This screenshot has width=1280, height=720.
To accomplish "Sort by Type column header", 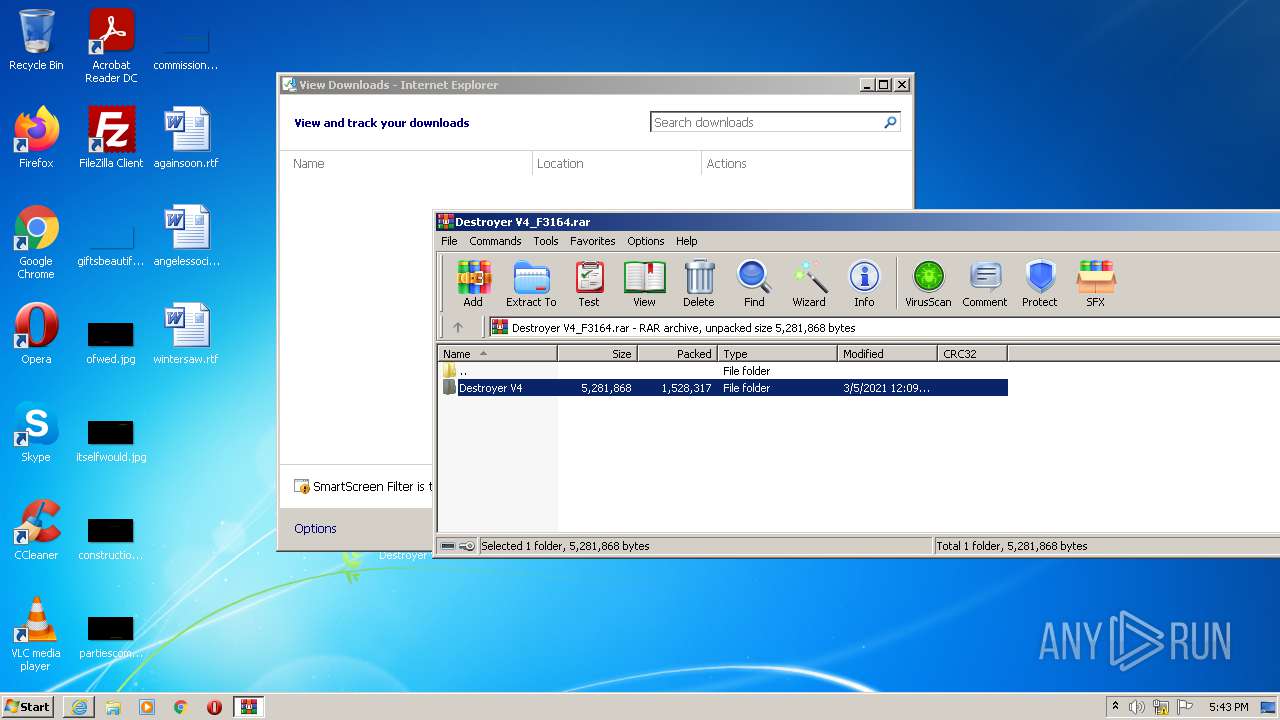I will pyautogui.click(x=777, y=353).
